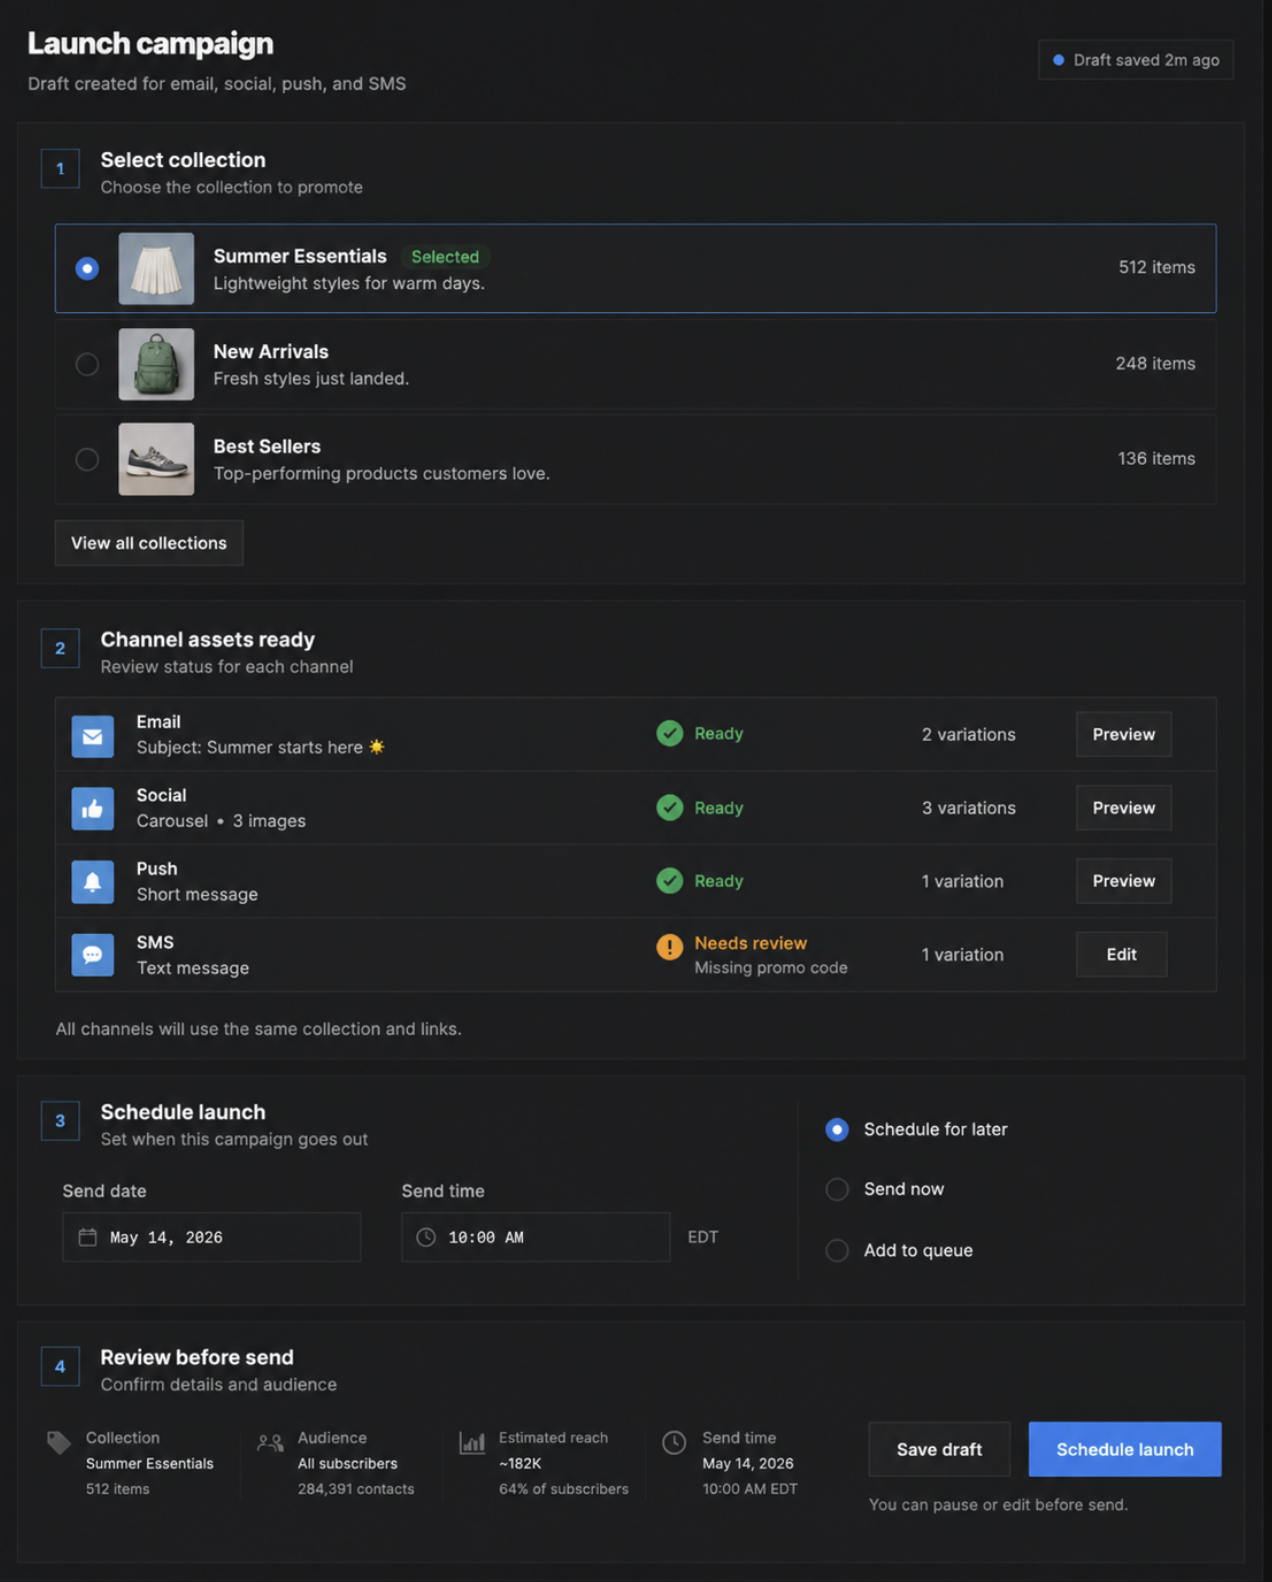Click the '512 items' count in Summer Essentials row
Image resolution: width=1272 pixels, height=1582 pixels.
tap(1156, 267)
